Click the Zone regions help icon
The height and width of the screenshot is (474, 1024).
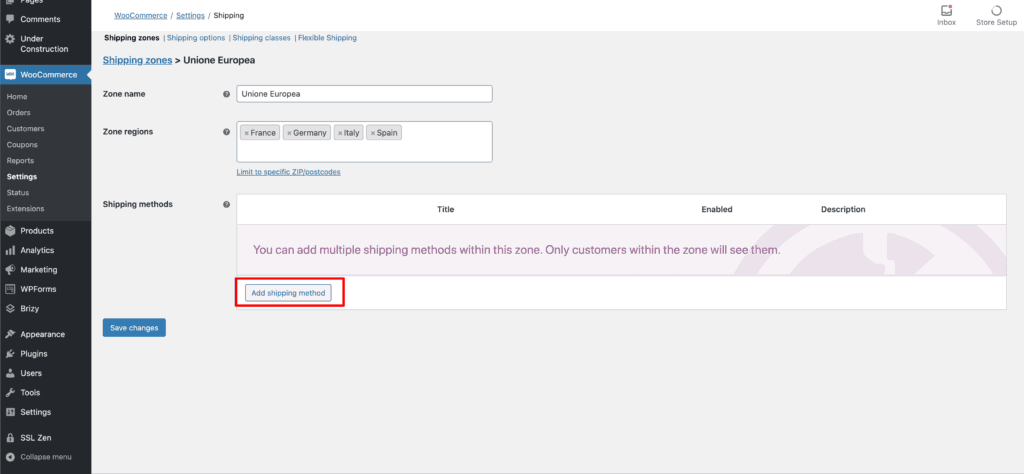(227, 132)
